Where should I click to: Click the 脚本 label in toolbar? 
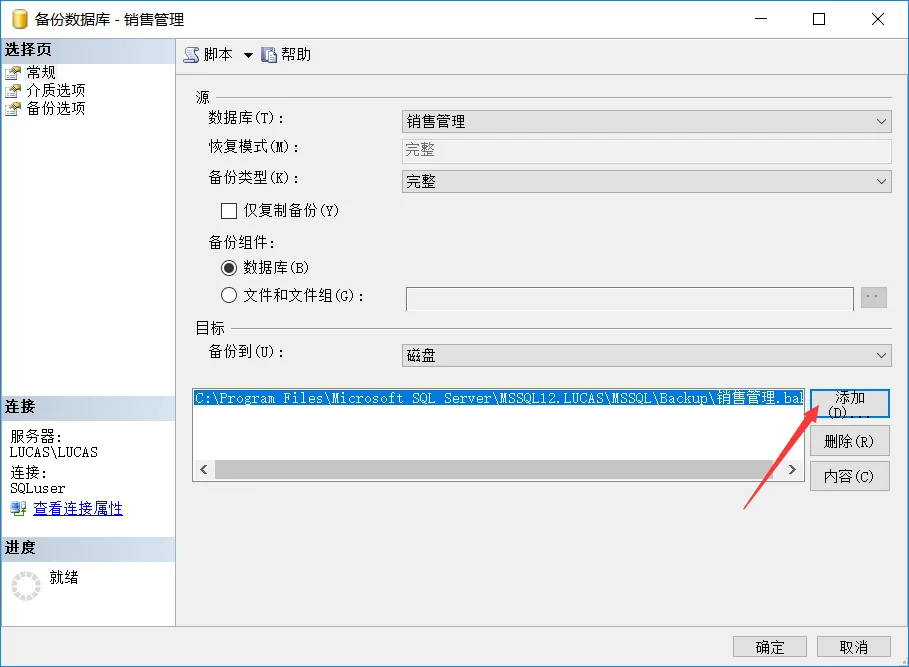pos(218,54)
